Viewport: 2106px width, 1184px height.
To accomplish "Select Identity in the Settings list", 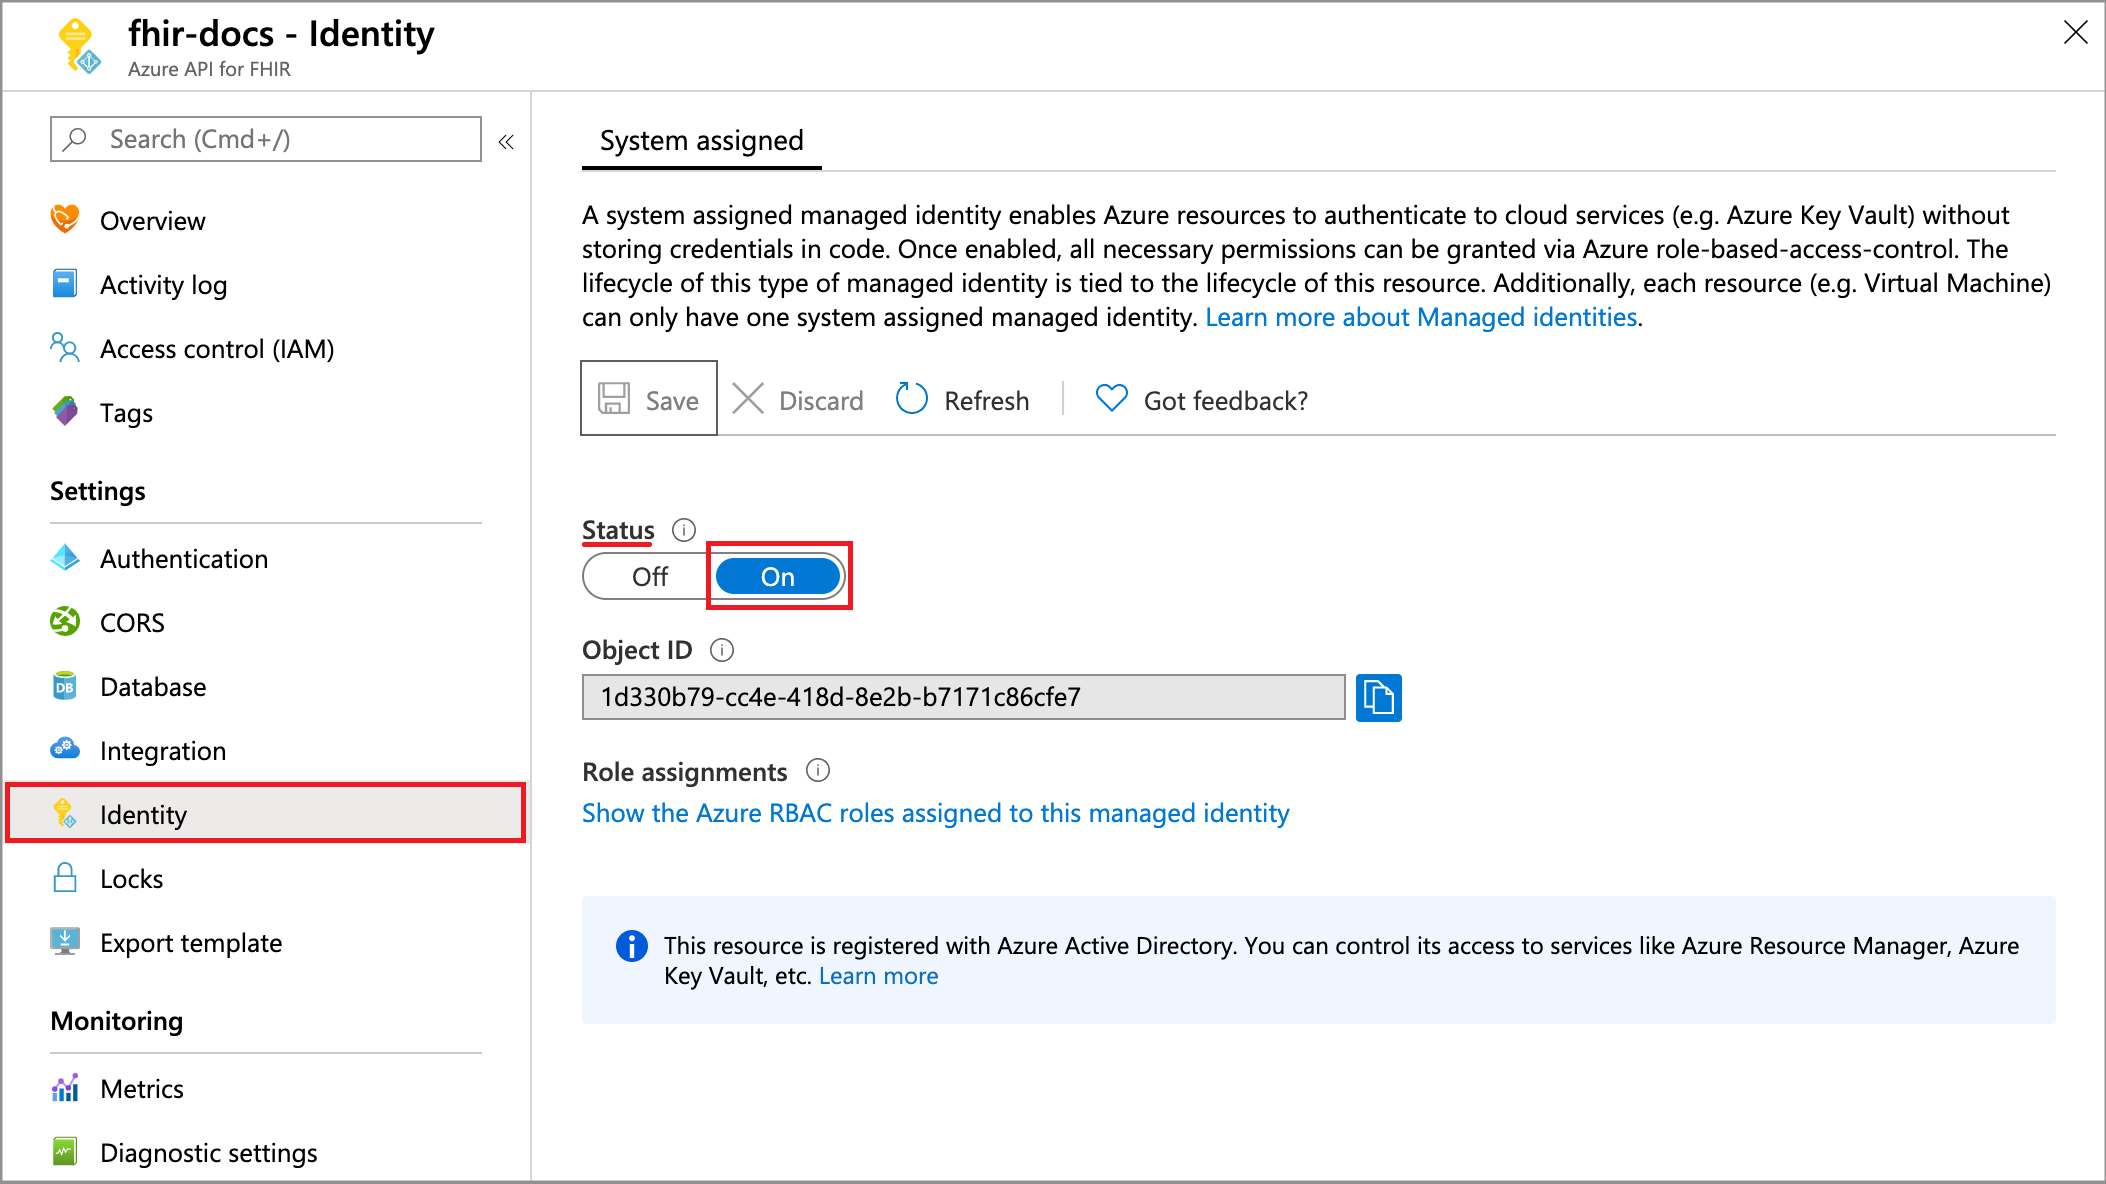I will point(266,814).
